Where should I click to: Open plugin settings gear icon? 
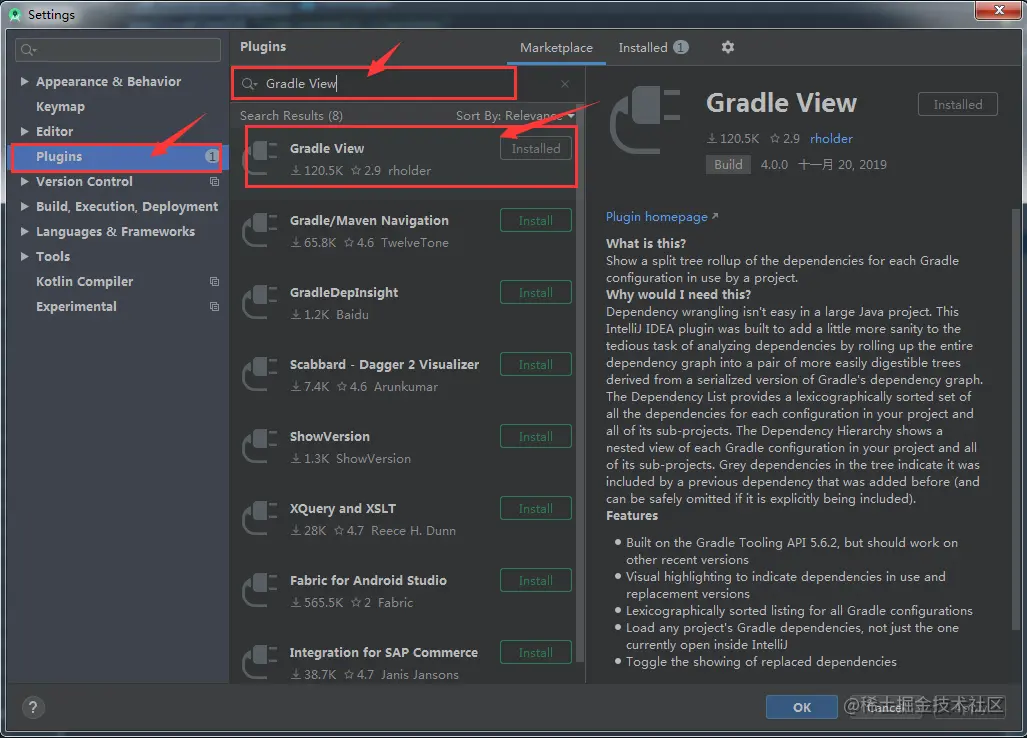click(x=727, y=47)
